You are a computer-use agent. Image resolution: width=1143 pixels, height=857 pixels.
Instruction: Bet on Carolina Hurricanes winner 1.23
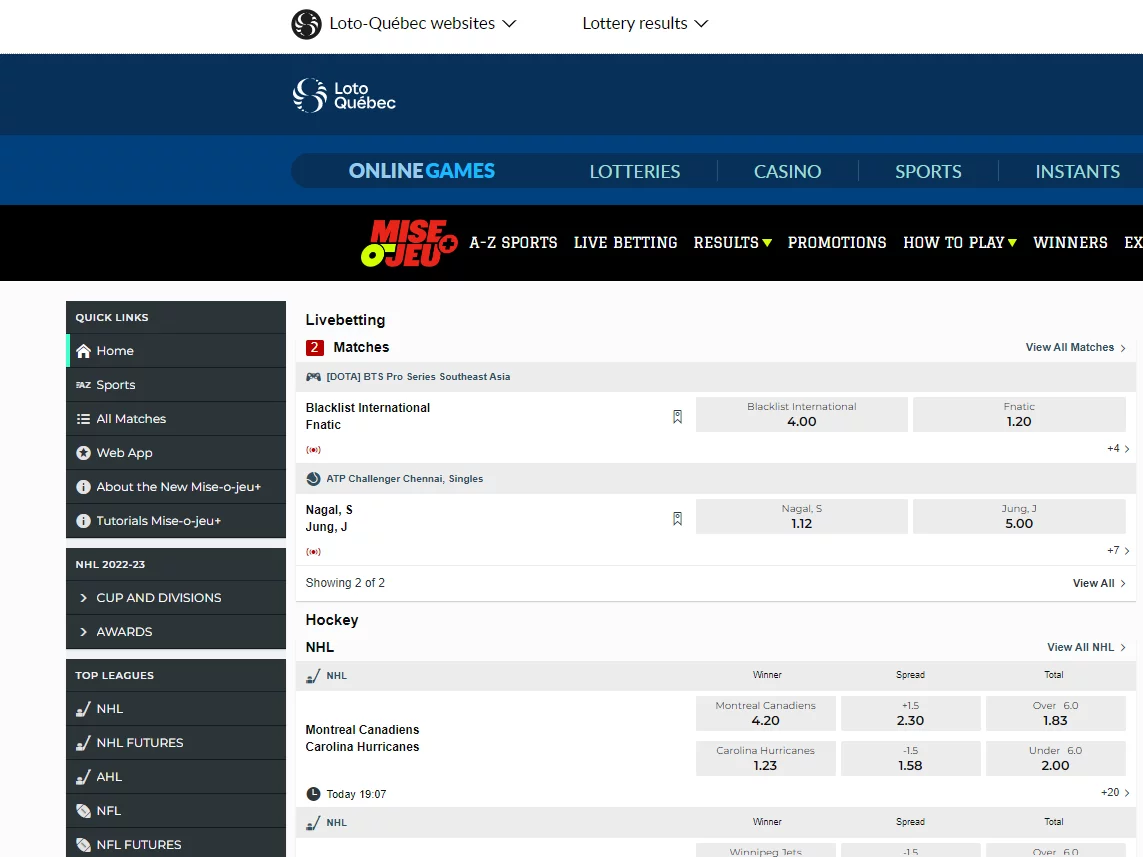(x=765, y=759)
